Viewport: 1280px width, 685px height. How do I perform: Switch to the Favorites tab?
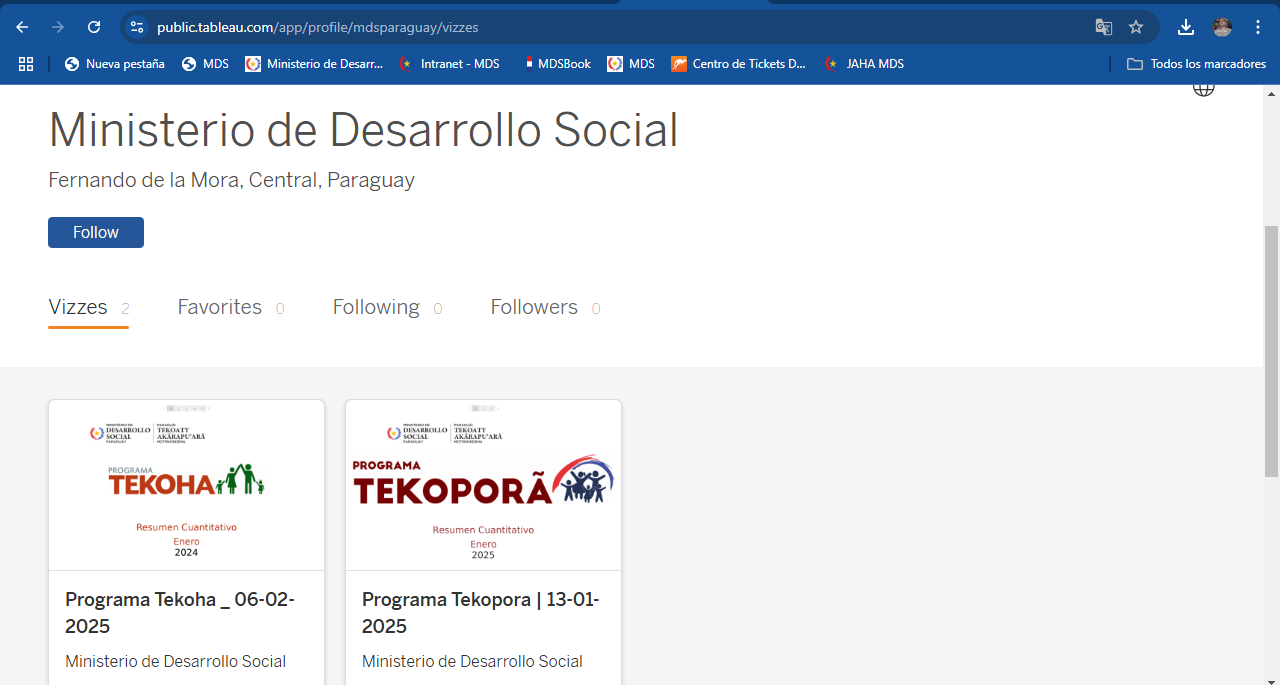pos(231,308)
